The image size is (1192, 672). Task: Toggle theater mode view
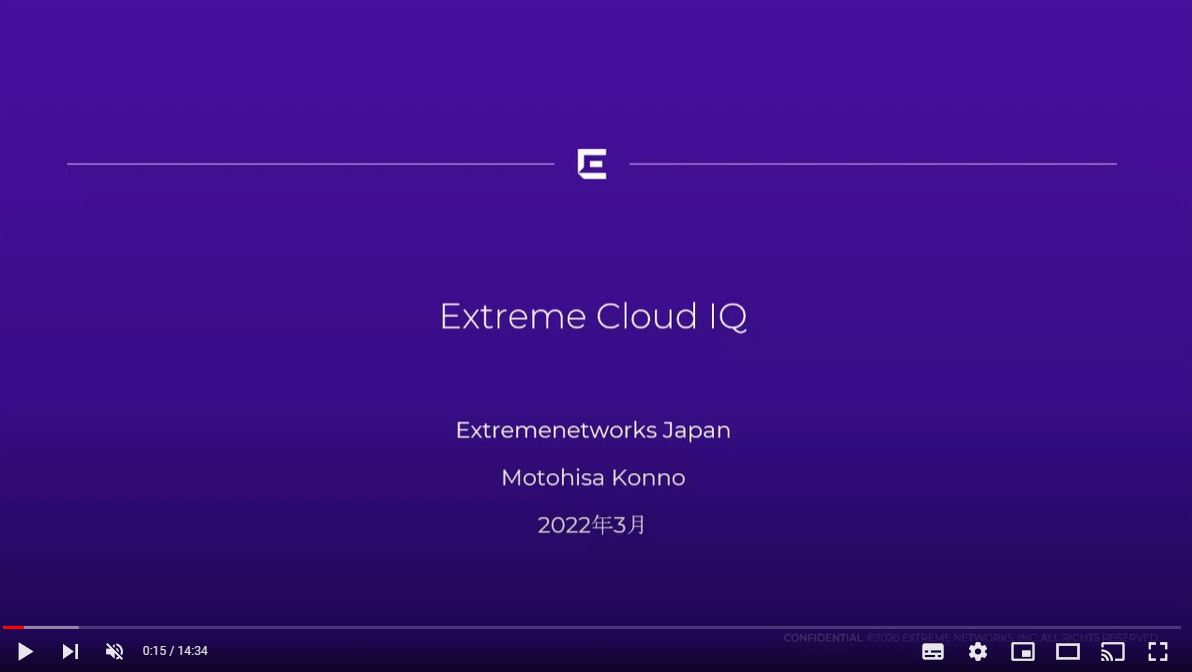(1068, 651)
